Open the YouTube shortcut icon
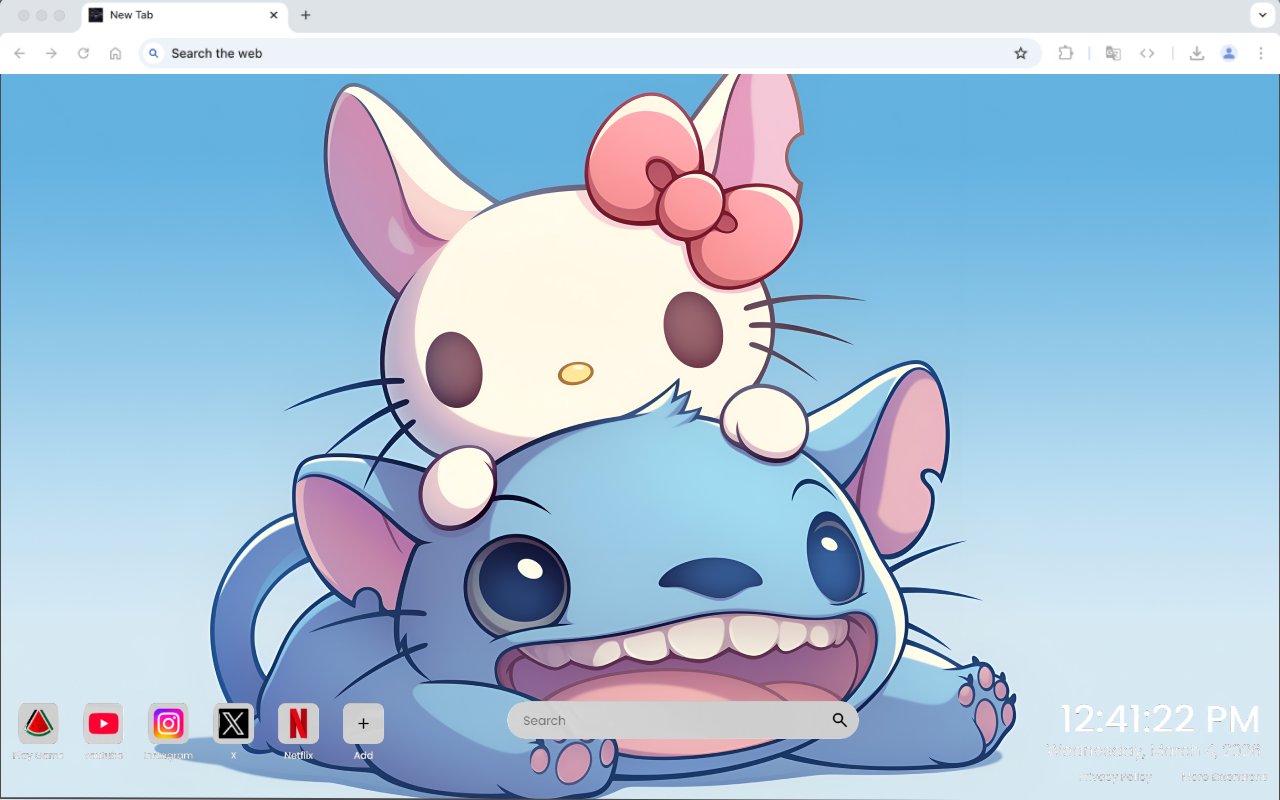The height and width of the screenshot is (800, 1280). pyautogui.click(x=103, y=723)
